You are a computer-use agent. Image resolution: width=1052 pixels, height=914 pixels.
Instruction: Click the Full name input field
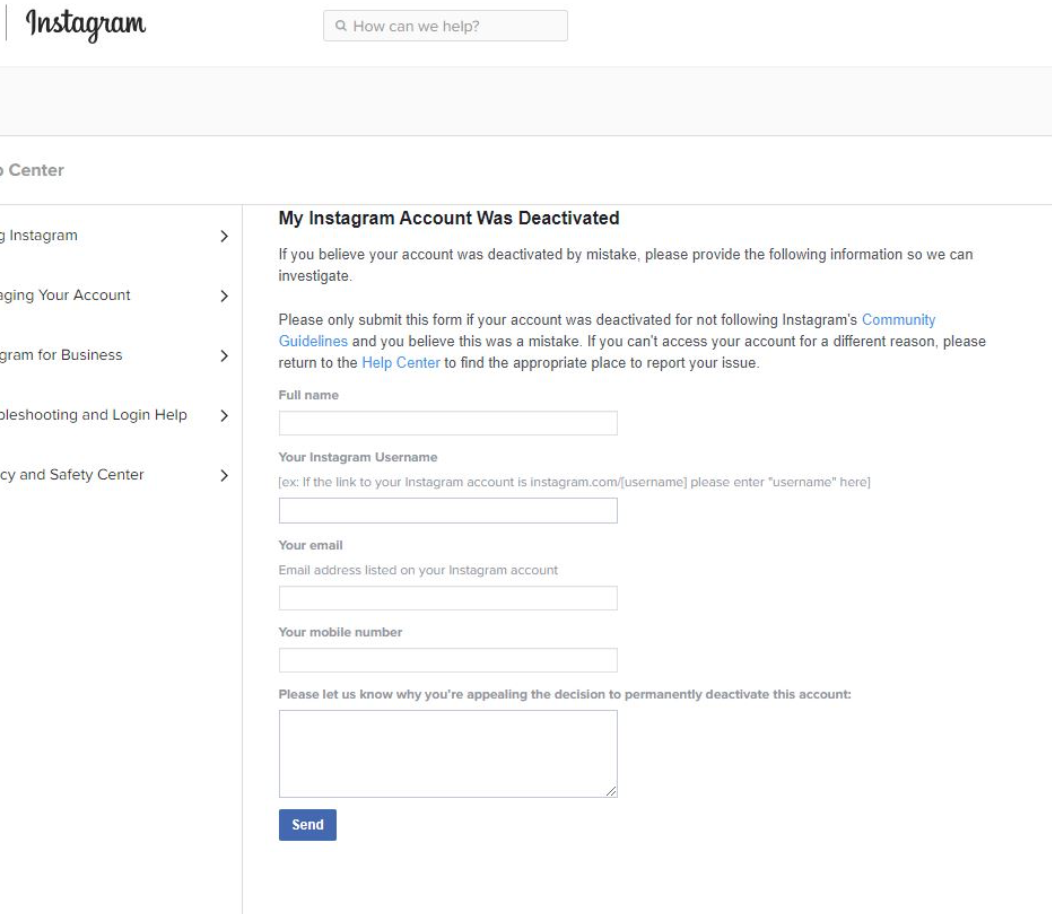(448, 423)
